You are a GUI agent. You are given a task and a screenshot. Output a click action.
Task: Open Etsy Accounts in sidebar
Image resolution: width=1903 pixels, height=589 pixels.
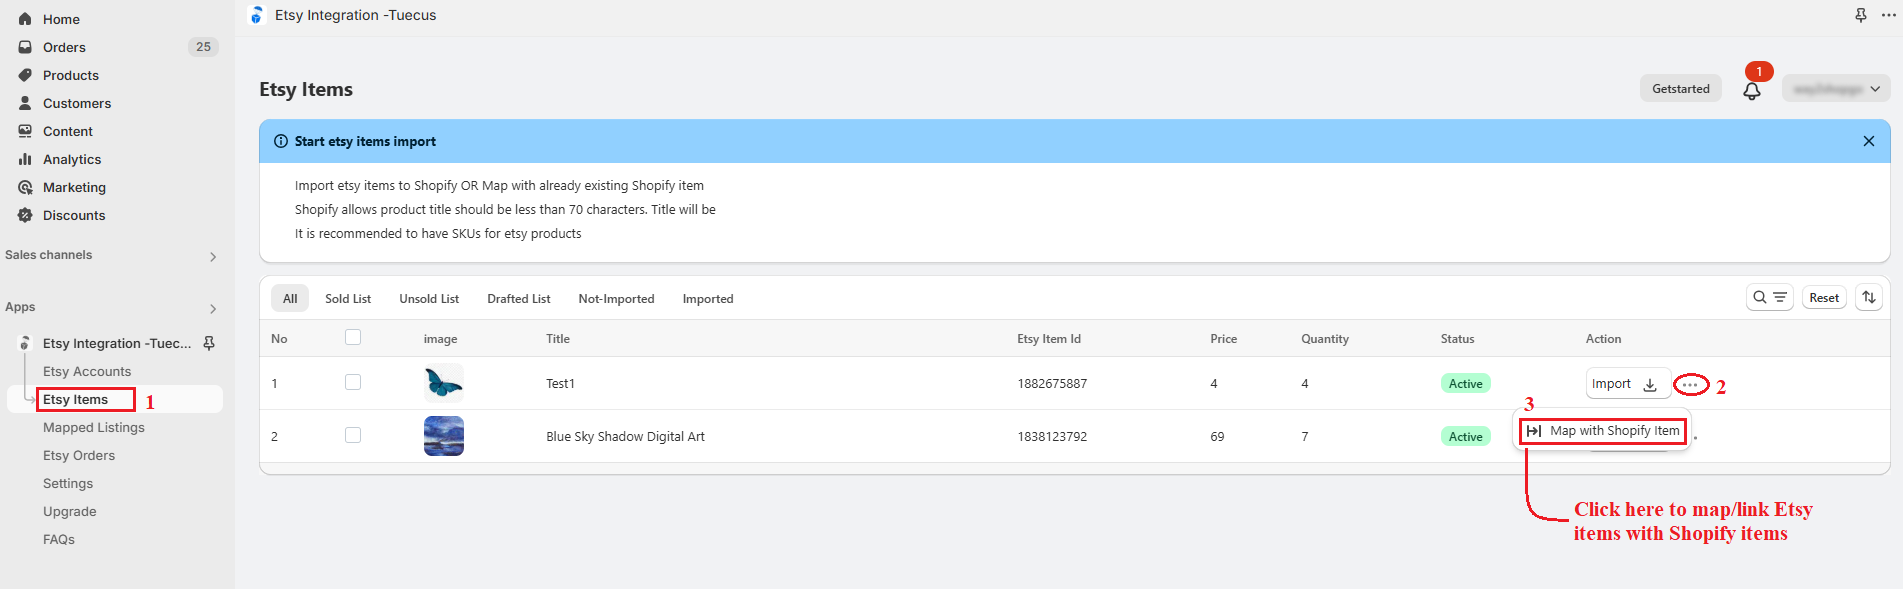pyautogui.click(x=87, y=371)
